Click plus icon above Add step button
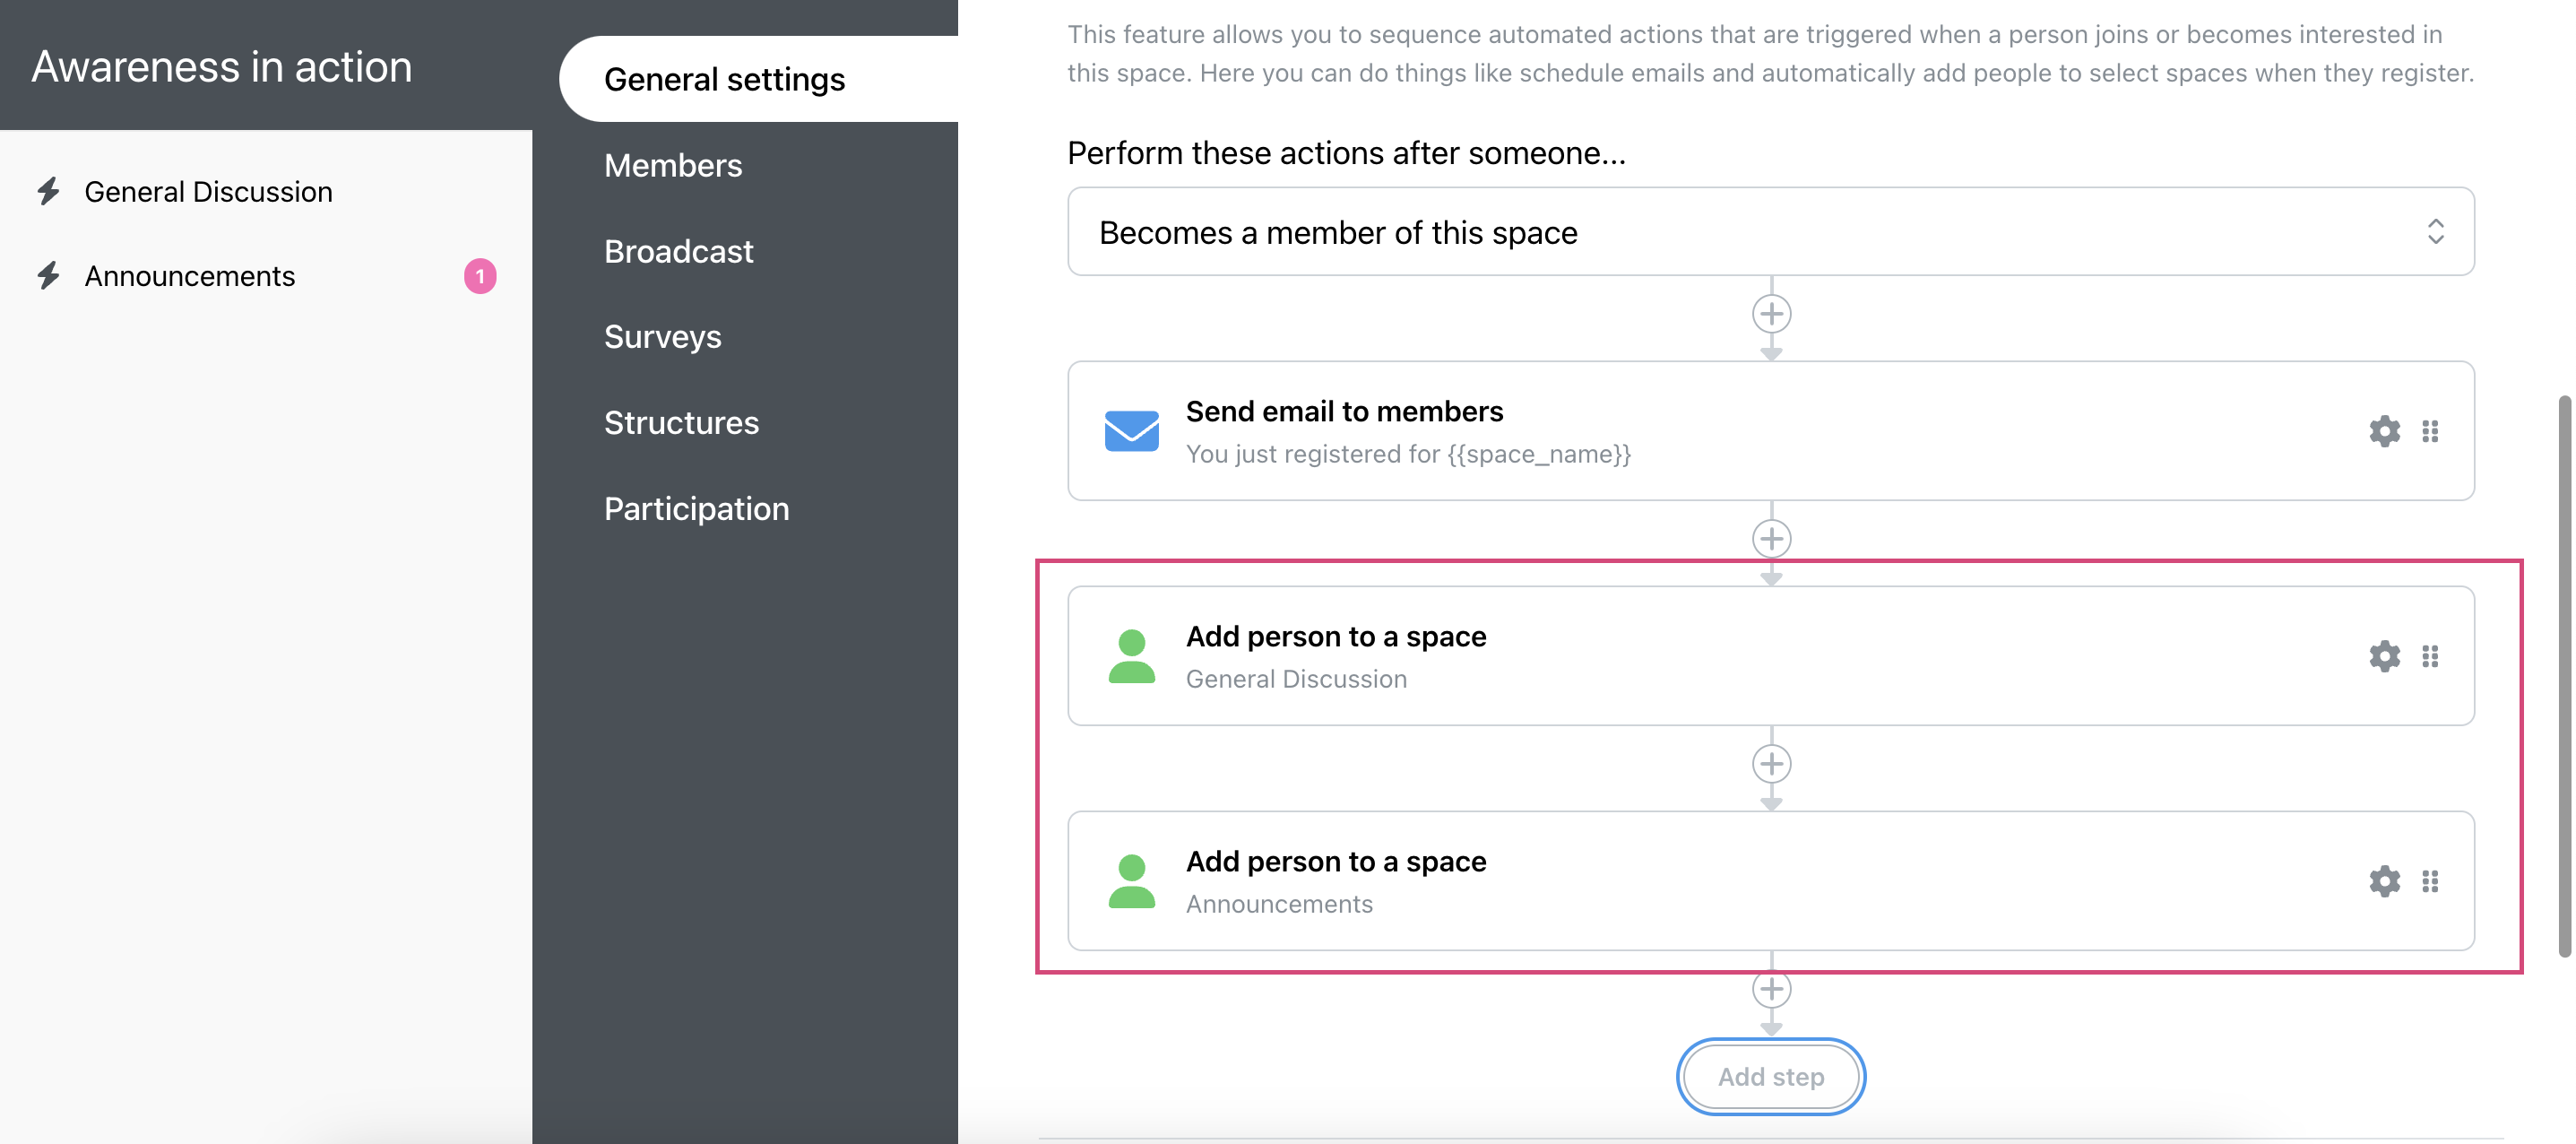2576x1144 pixels. click(1771, 989)
